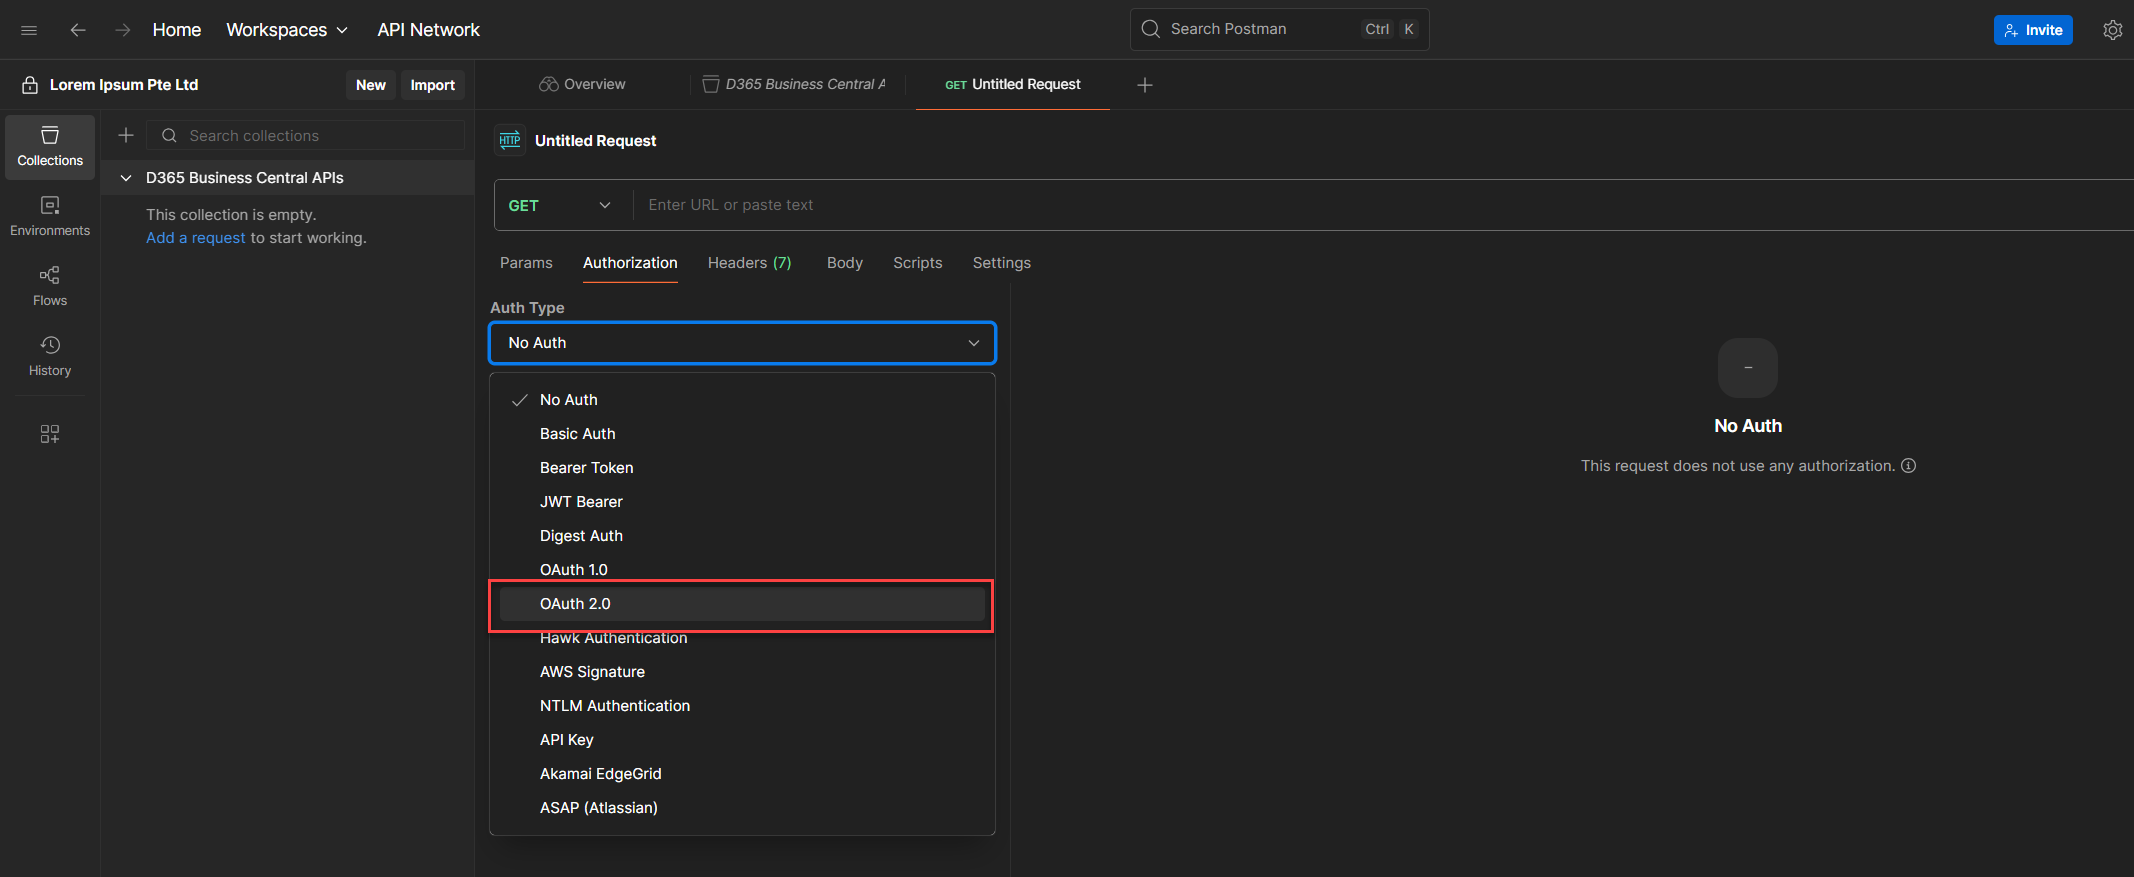Select Basic Auth option
Viewport: 2134px width, 877px height.
coord(742,434)
